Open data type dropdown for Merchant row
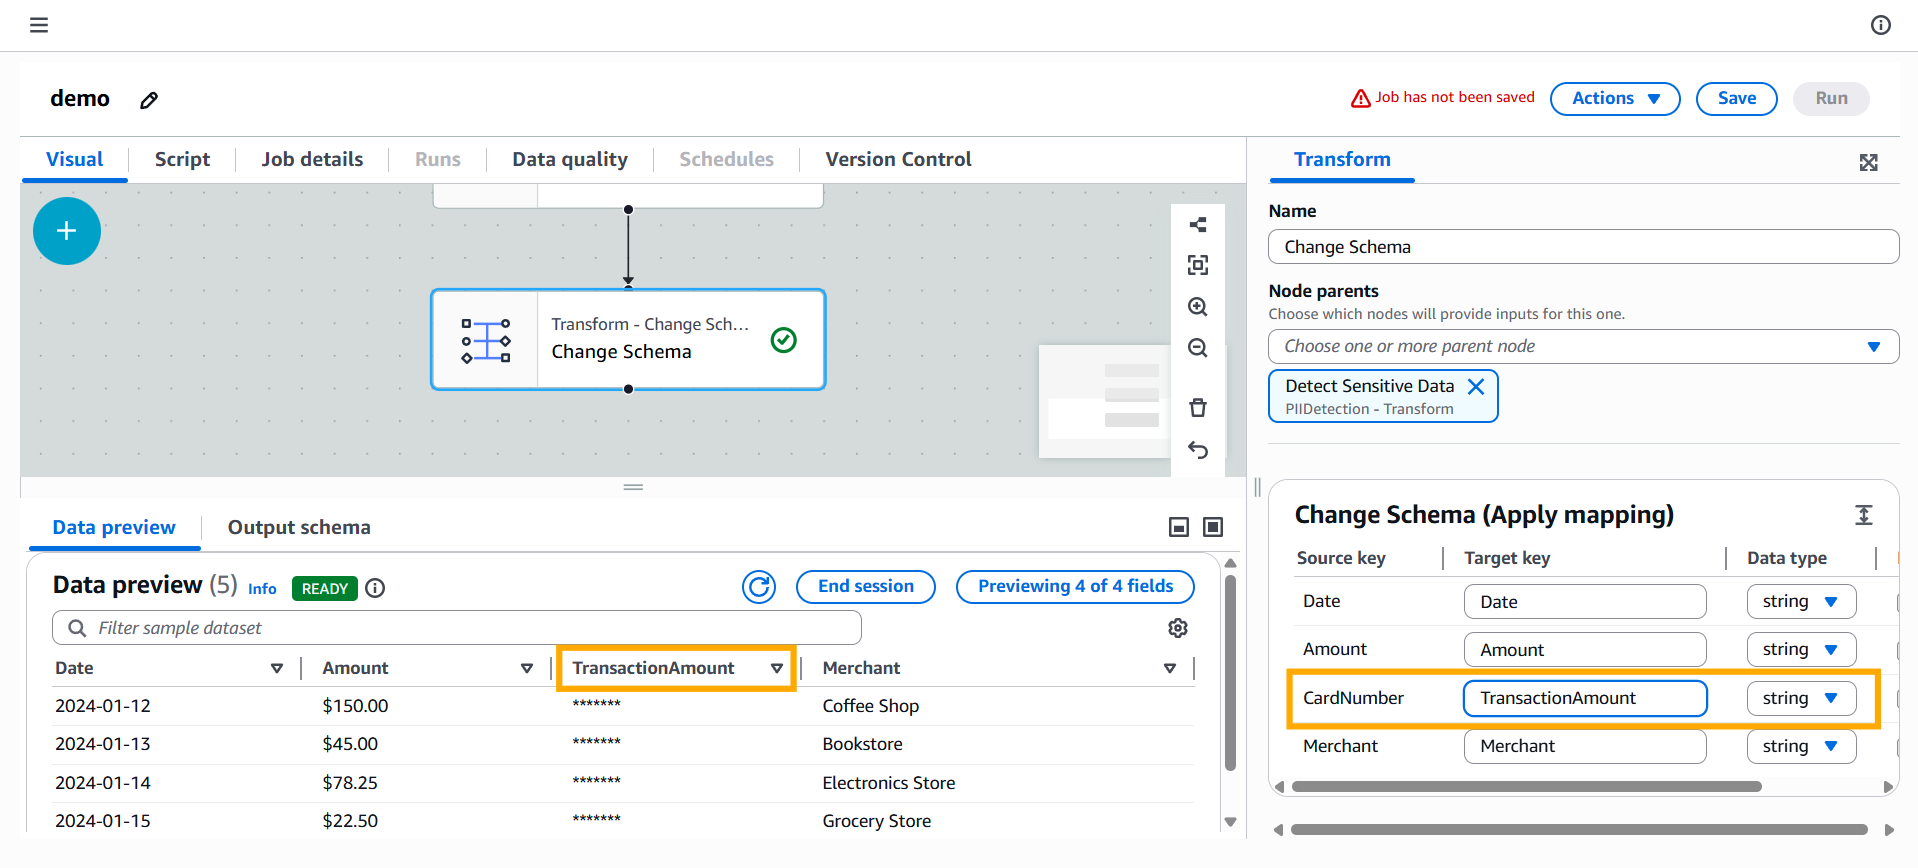1918x868 pixels. pyautogui.click(x=1801, y=746)
